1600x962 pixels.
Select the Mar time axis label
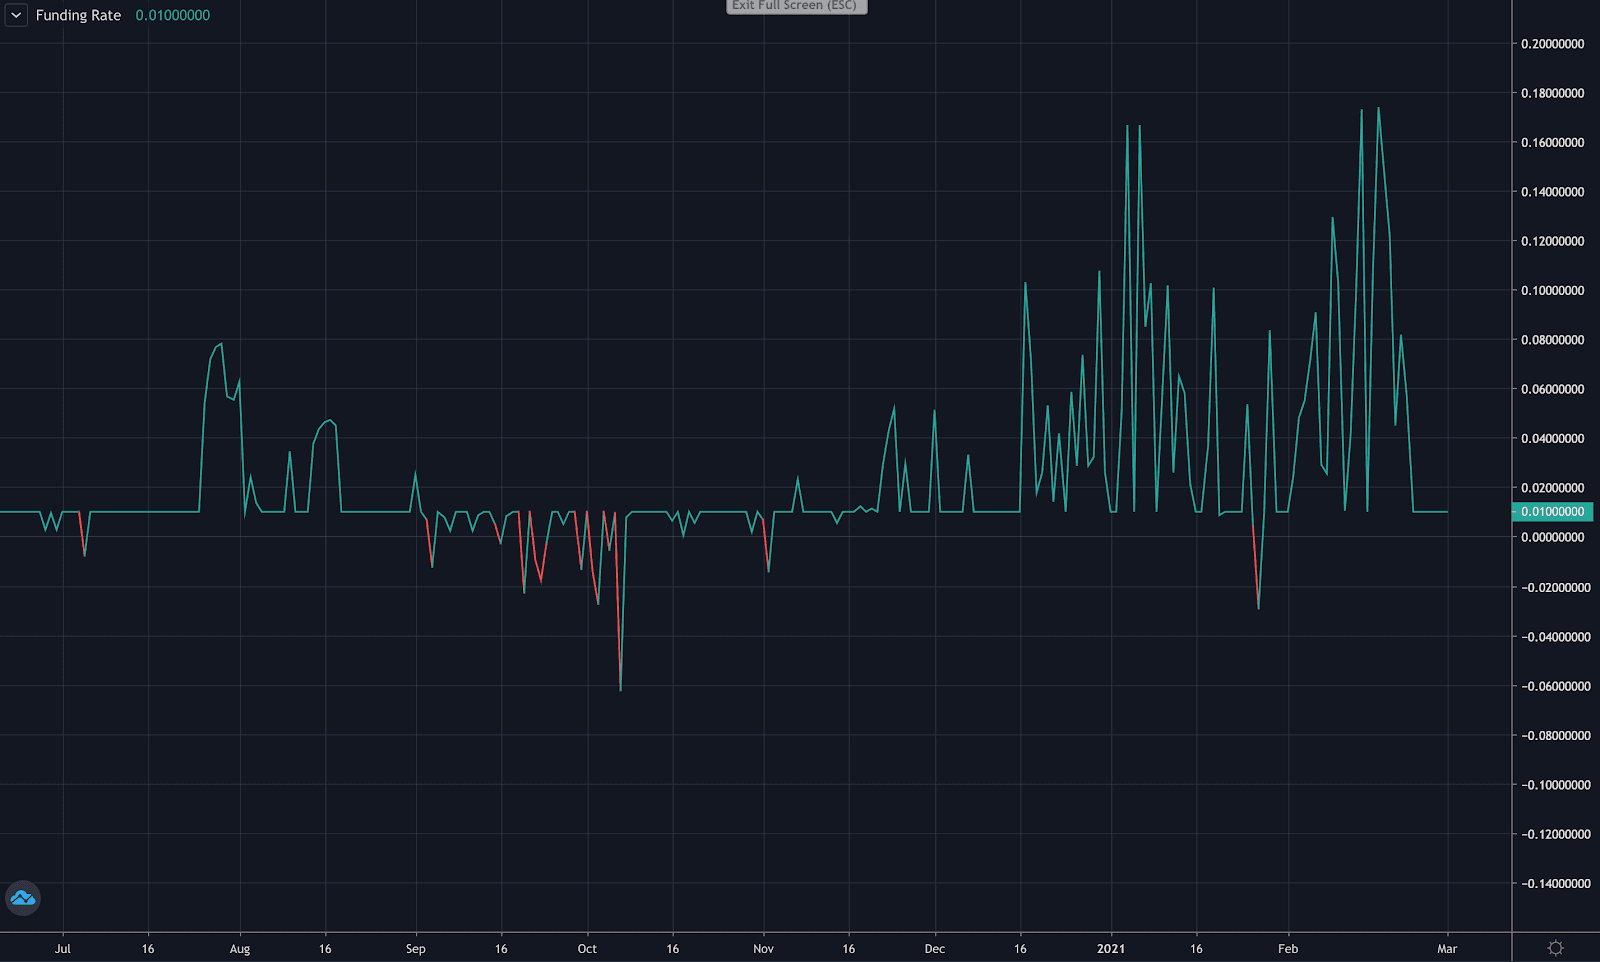tap(1447, 948)
